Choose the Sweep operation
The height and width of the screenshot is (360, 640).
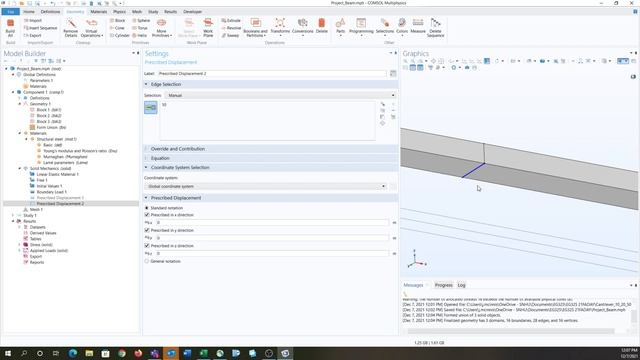[x=230, y=36]
